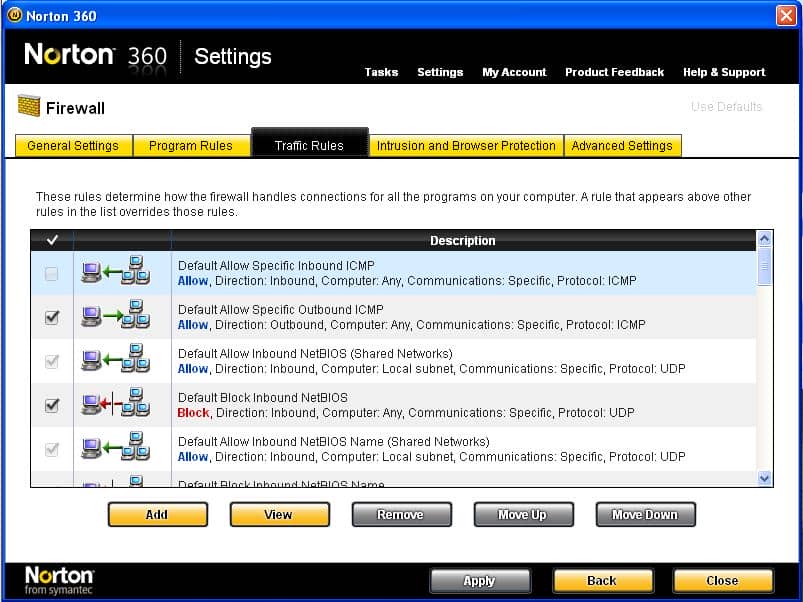Select partially visible 'Default Block Inbound NetBIOS Name' row
This screenshot has height=602, width=803.
(393, 481)
